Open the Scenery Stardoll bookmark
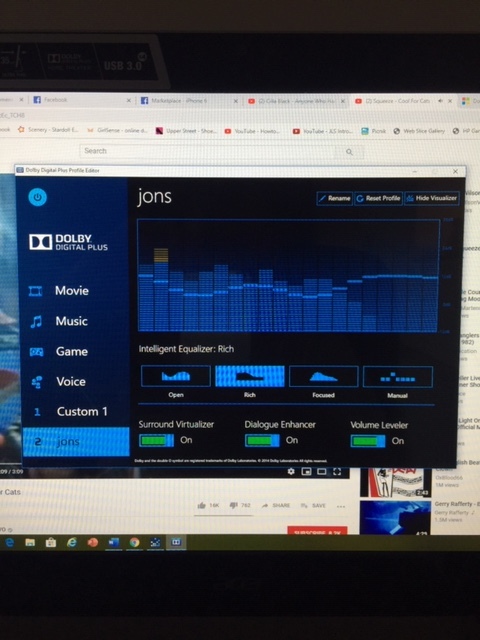Image resolution: width=480 pixels, height=640 pixels. tap(48, 130)
